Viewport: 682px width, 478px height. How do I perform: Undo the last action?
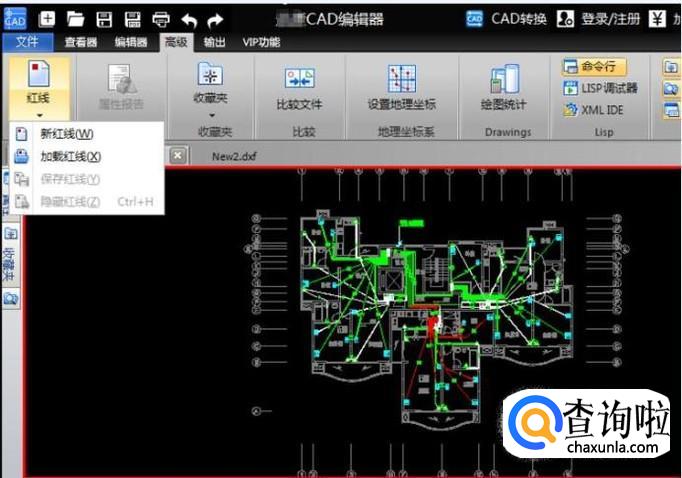pos(189,20)
